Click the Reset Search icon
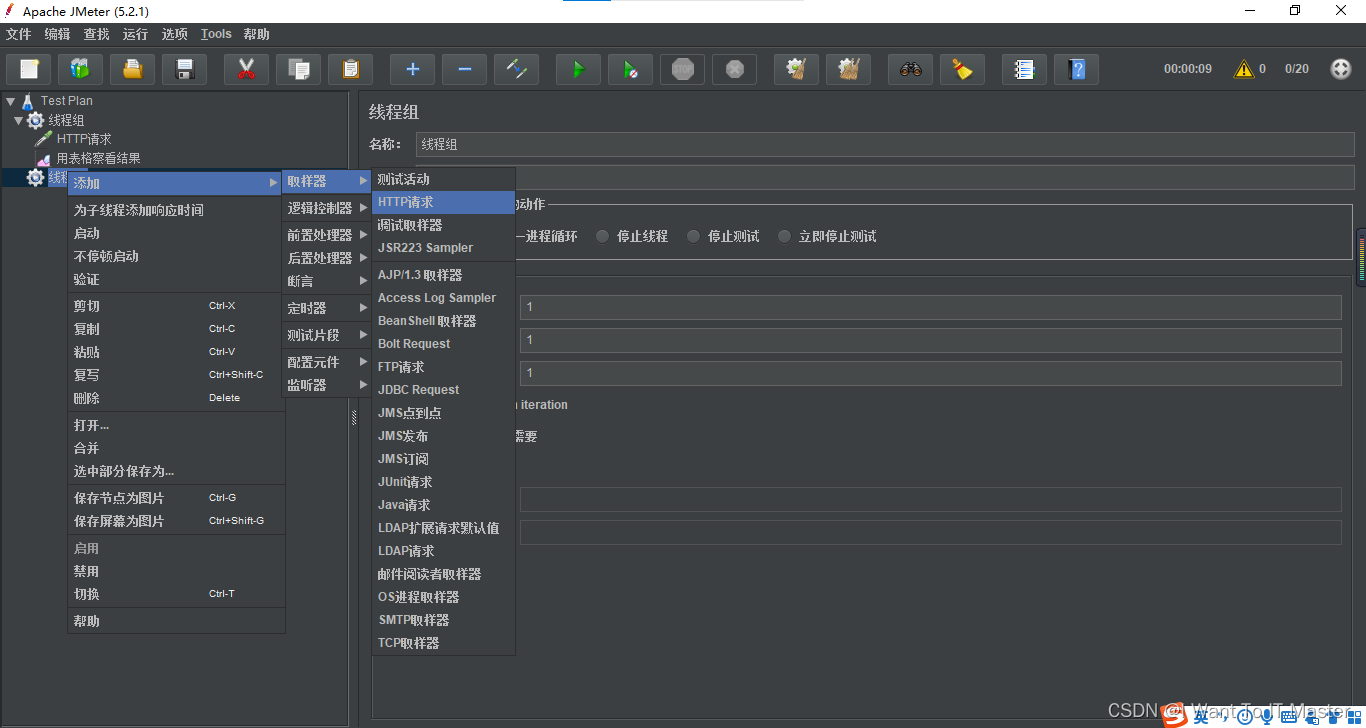The width and height of the screenshot is (1366, 728). coord(962,69)
